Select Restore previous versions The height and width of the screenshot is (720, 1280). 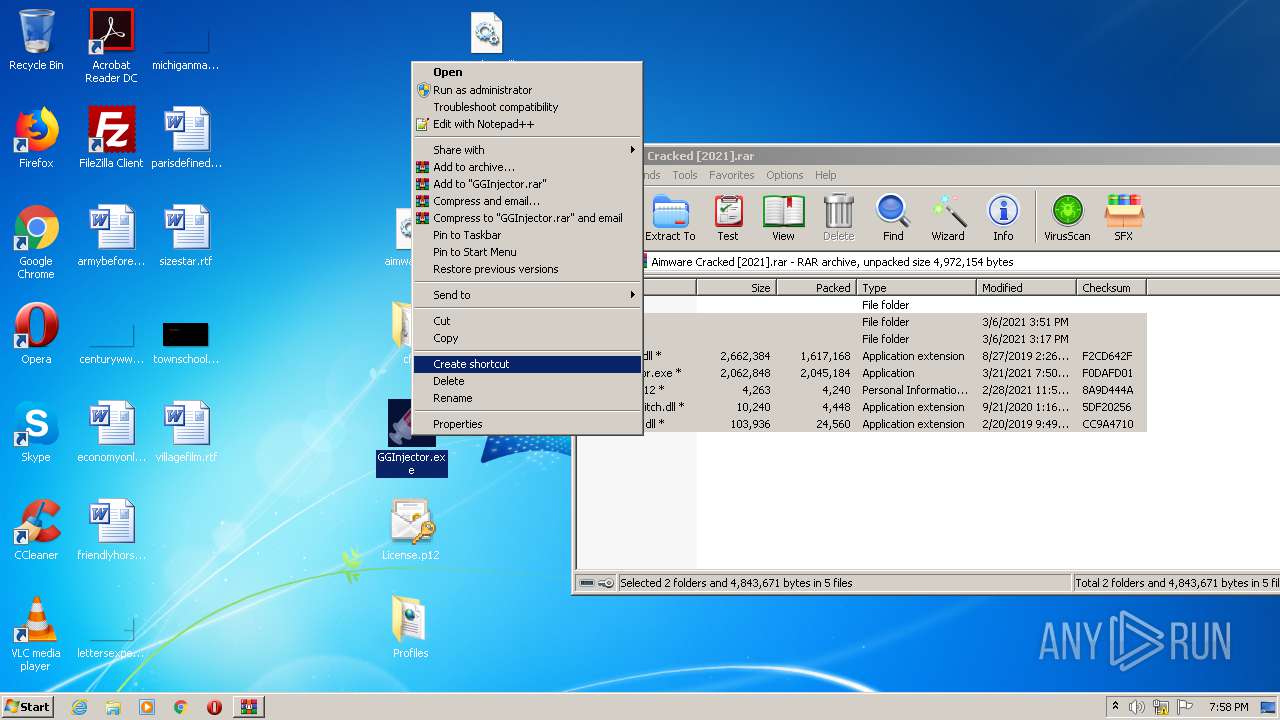(527, 269)
